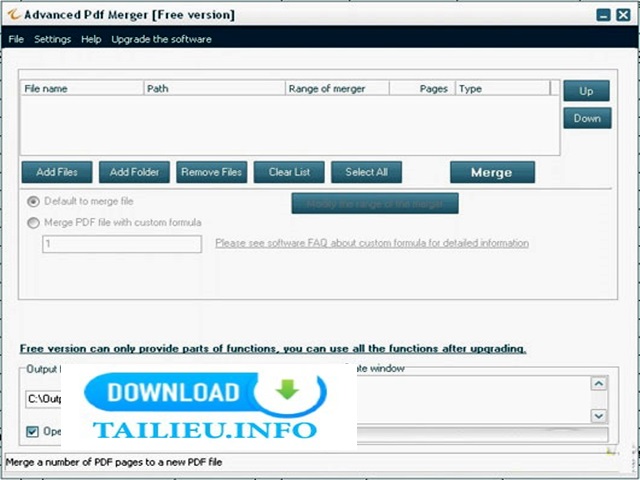Click the state window scroll up arrow
This screenshot has width=640, height=480.
(599, 383)
